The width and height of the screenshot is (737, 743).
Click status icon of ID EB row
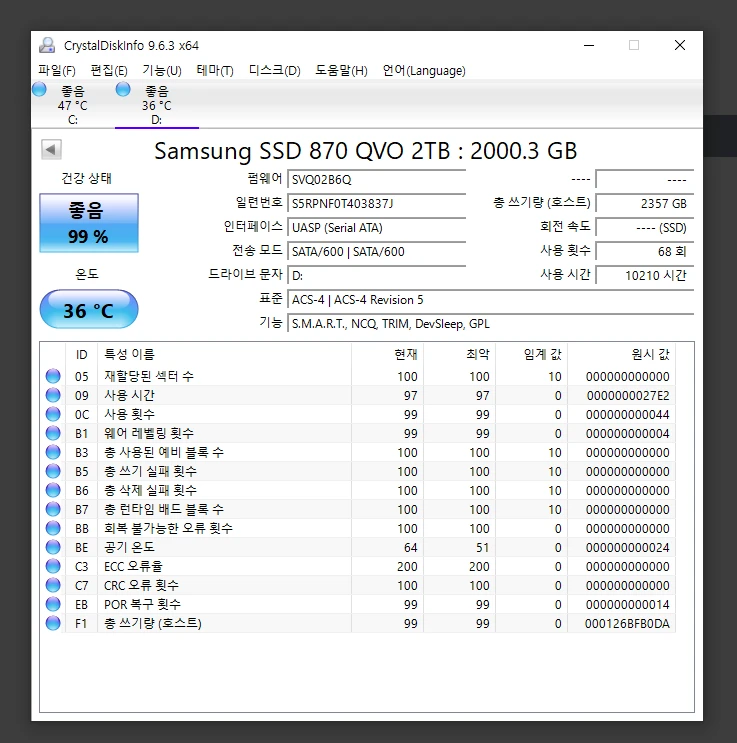53,604
